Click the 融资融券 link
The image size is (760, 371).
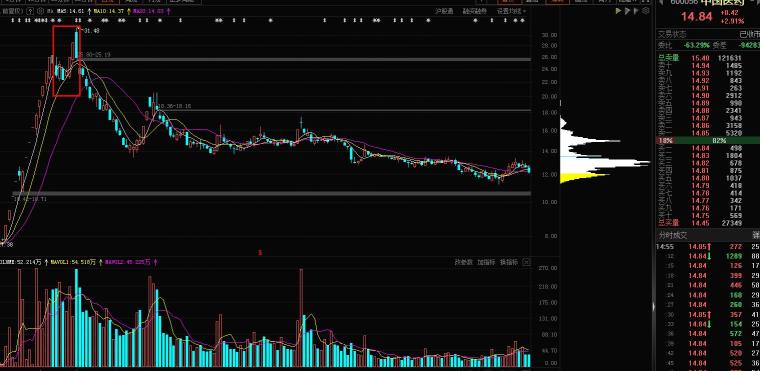point(475,11)
